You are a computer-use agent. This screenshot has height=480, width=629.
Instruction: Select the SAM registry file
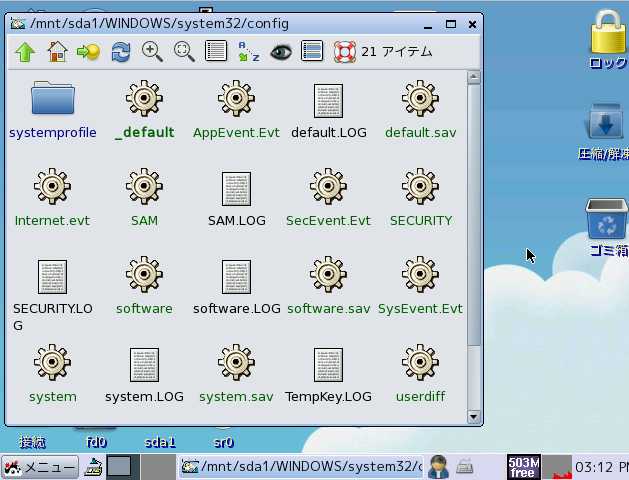pos(144,188)
